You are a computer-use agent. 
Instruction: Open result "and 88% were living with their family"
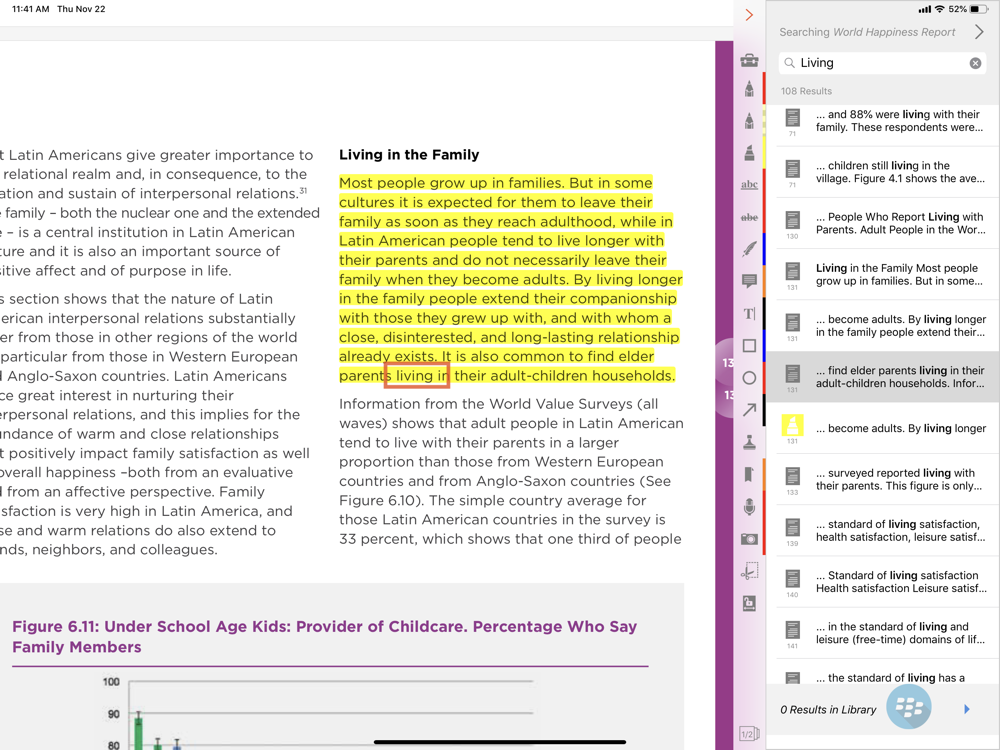(883, 121)
